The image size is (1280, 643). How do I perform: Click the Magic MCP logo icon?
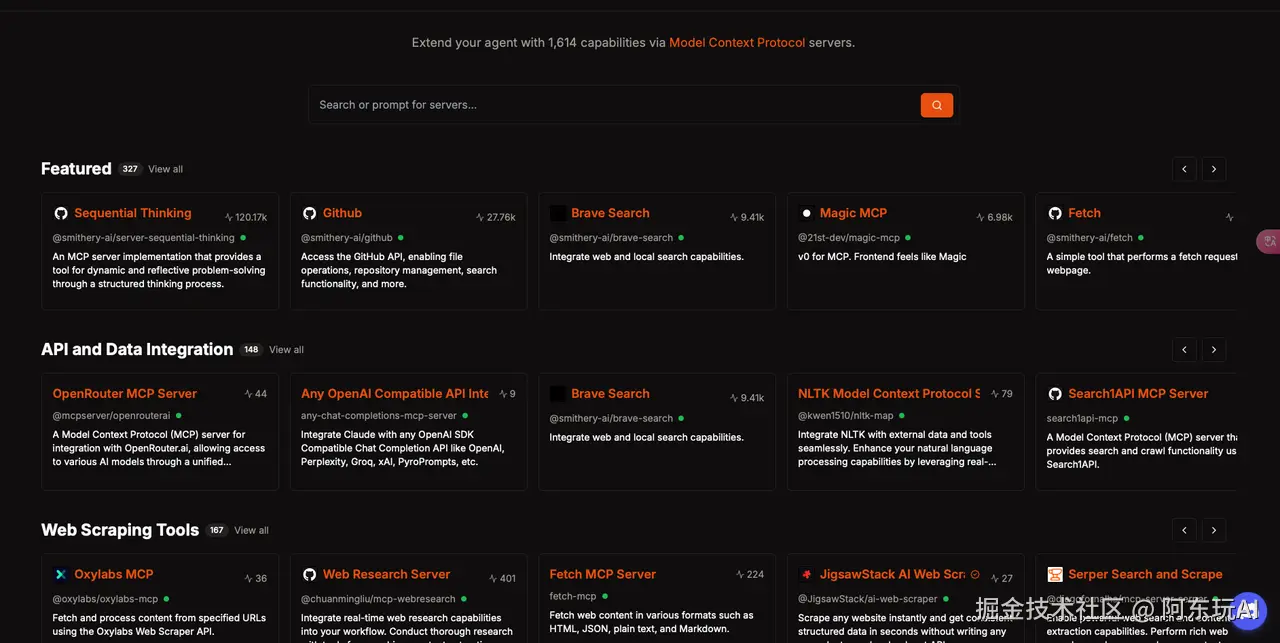807,213
